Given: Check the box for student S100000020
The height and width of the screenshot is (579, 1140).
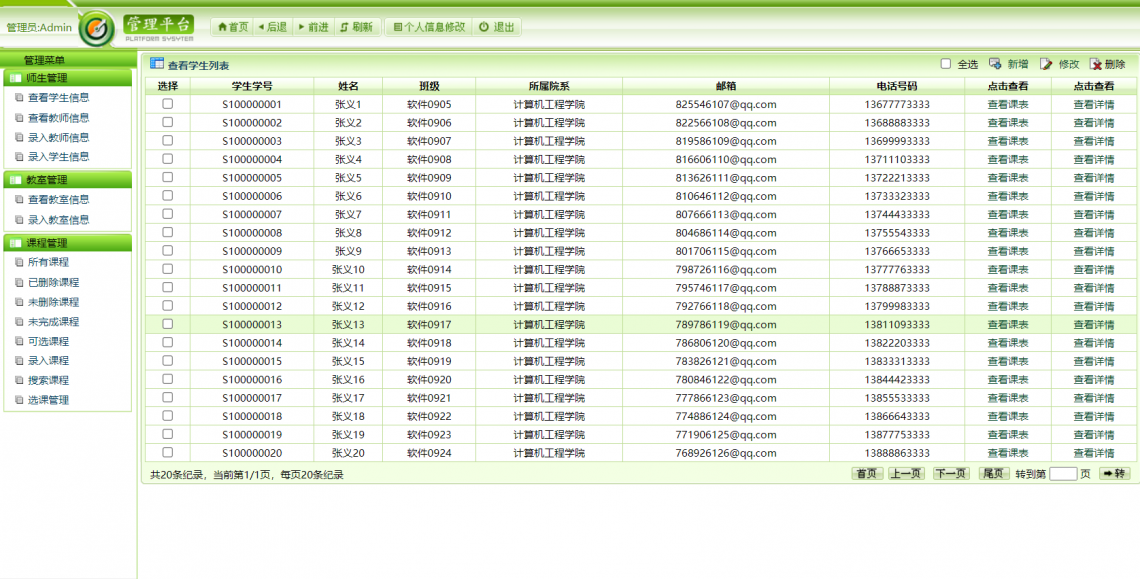Looking at the screenshot, I should coord(167,452).
